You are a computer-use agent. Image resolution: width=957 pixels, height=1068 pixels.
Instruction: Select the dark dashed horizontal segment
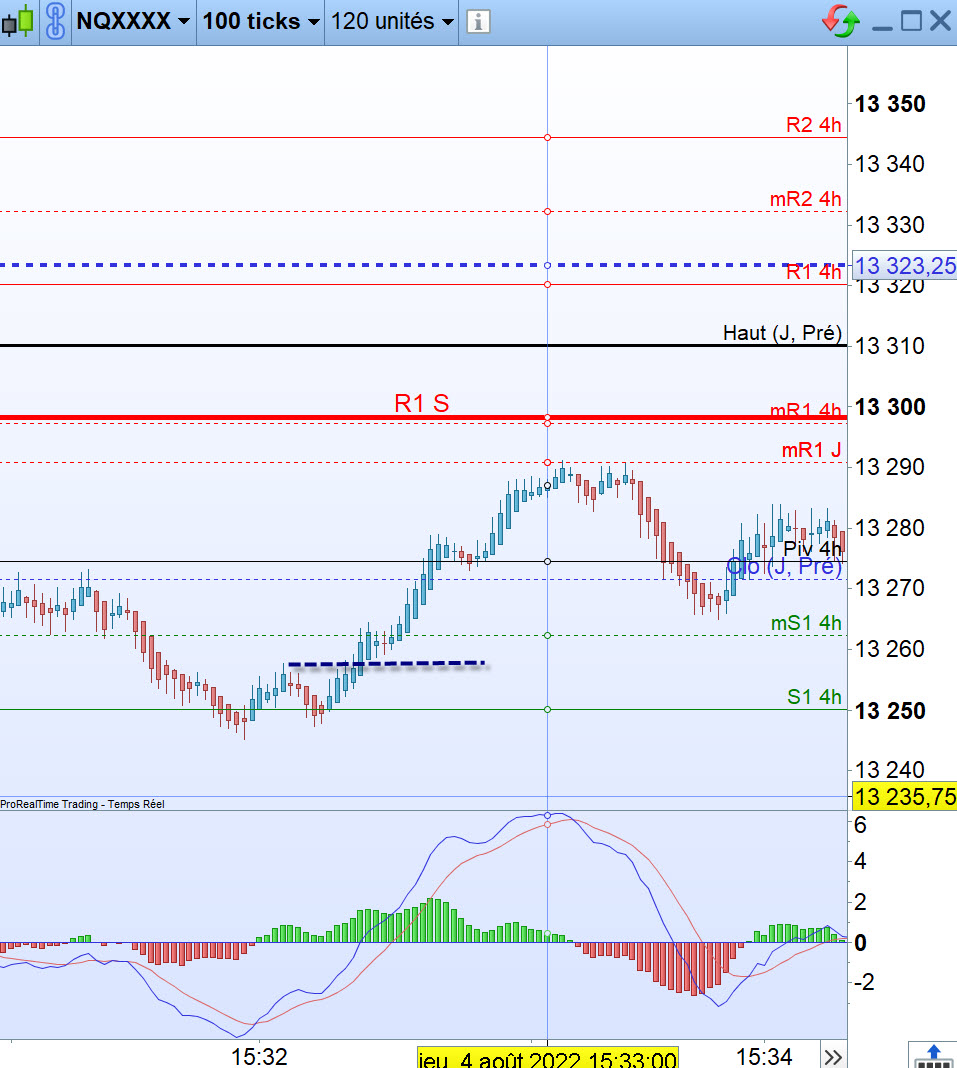pyautogui.click(x=387, y=663)
